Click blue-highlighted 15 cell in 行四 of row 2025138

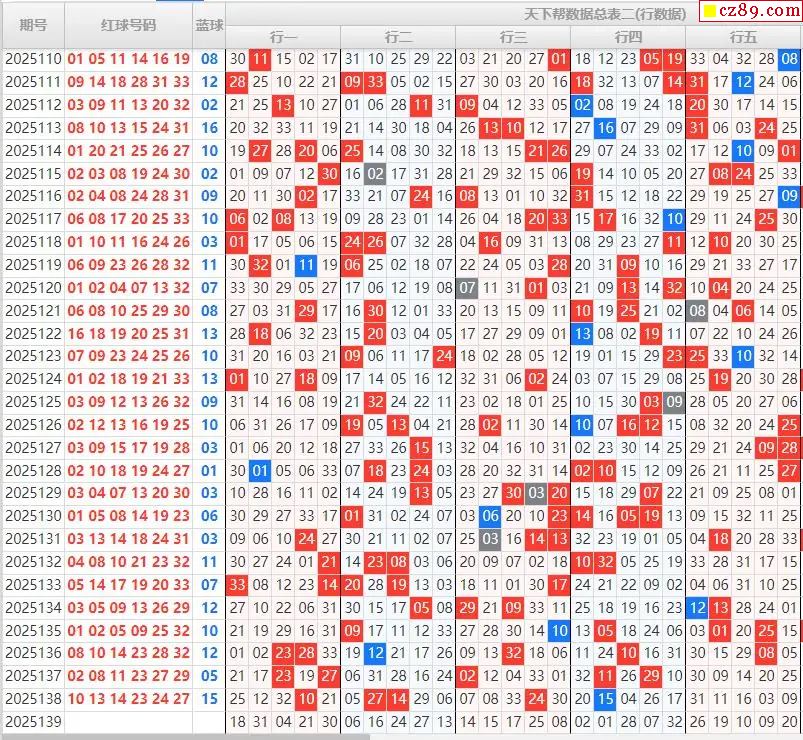(x=605, y=699)
